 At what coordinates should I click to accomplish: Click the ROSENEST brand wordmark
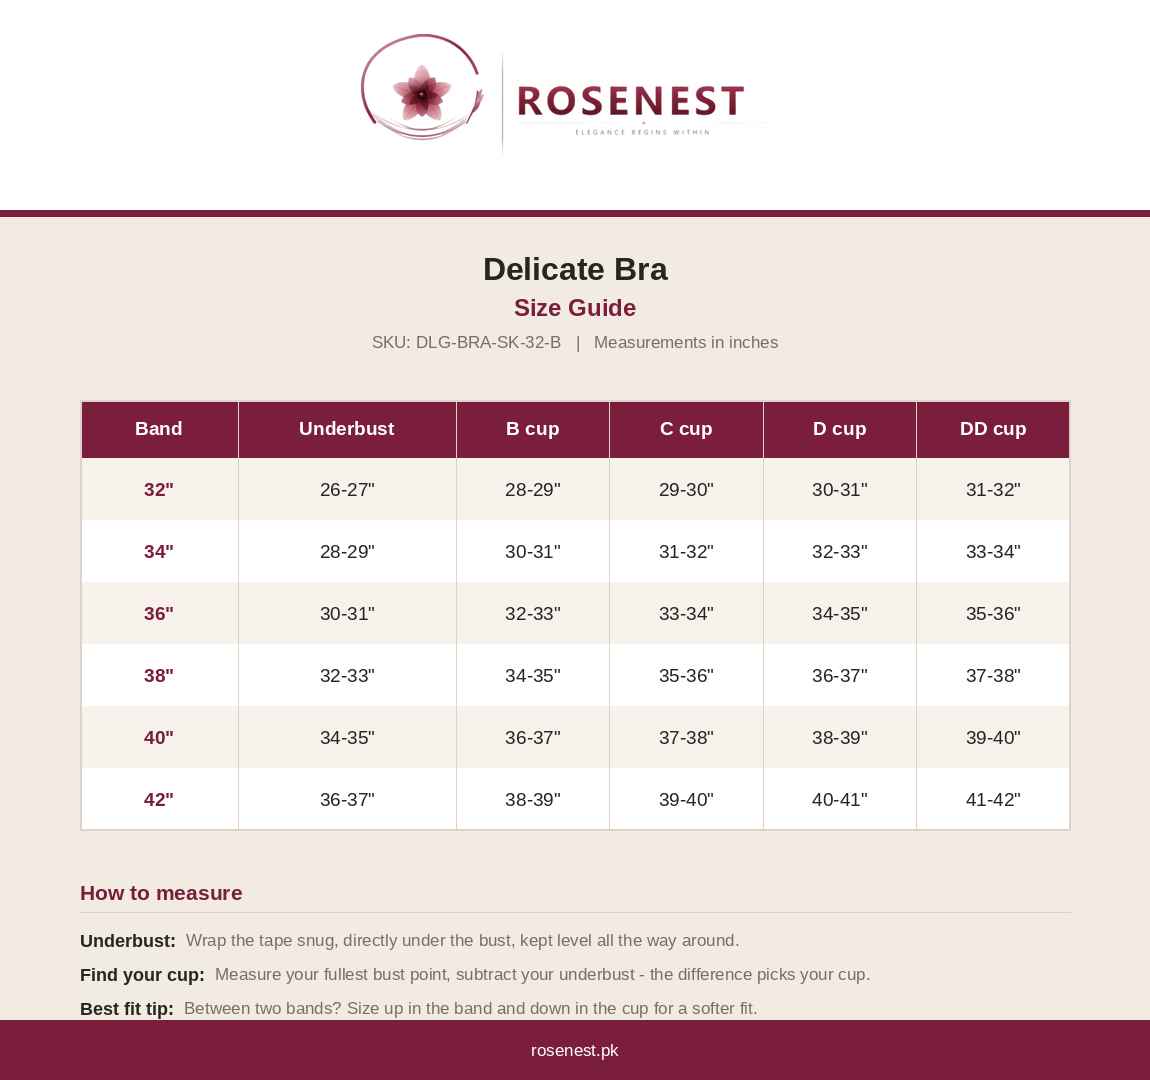[631, 101]
